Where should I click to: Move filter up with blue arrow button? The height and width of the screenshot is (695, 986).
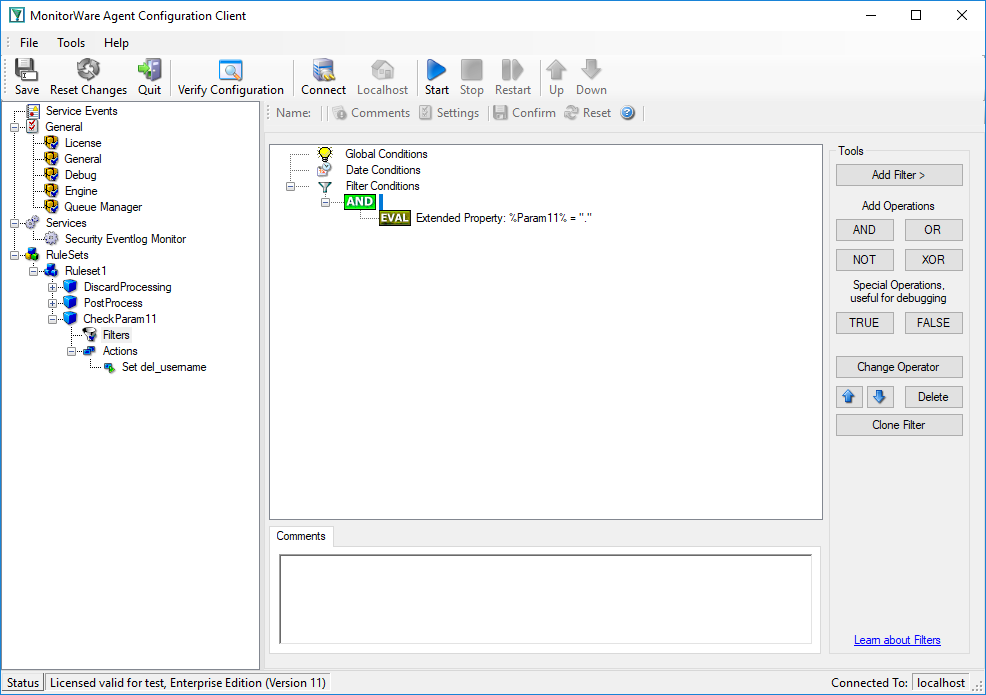pyautogui.click(x=849, y=397)
